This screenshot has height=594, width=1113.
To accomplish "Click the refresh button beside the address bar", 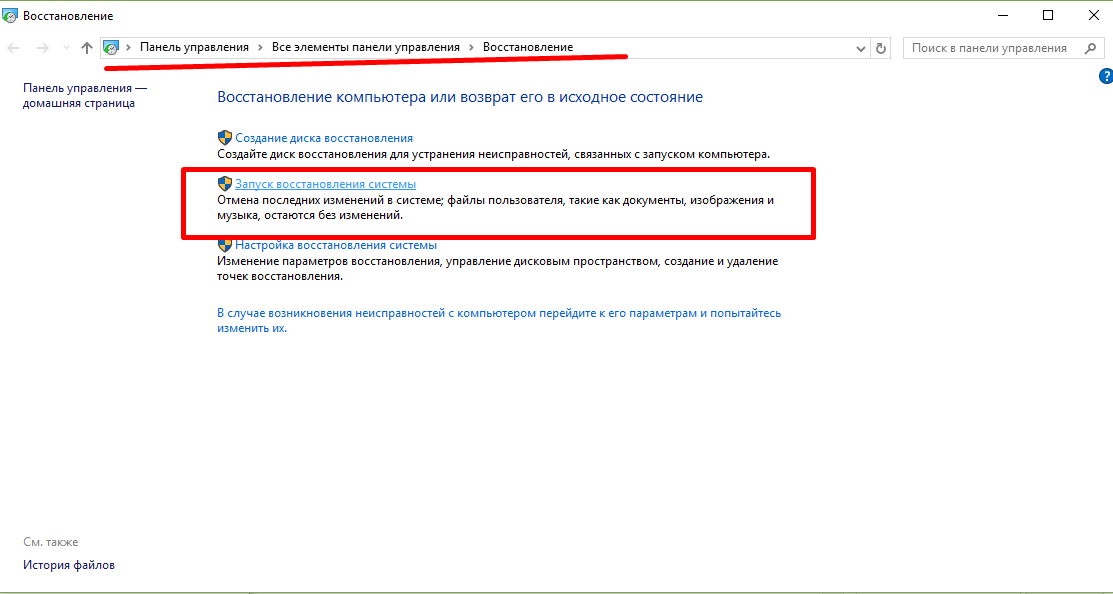I will tap(881, 48).
